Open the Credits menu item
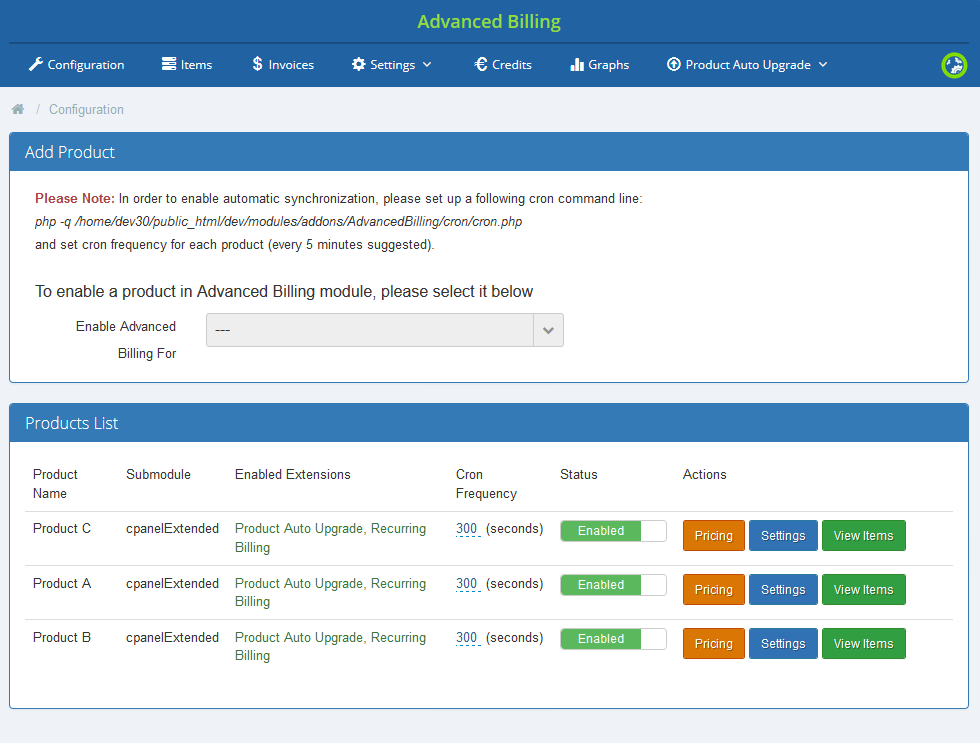The height and width of the screenshot is (743, 980). [x=503, y=64]
